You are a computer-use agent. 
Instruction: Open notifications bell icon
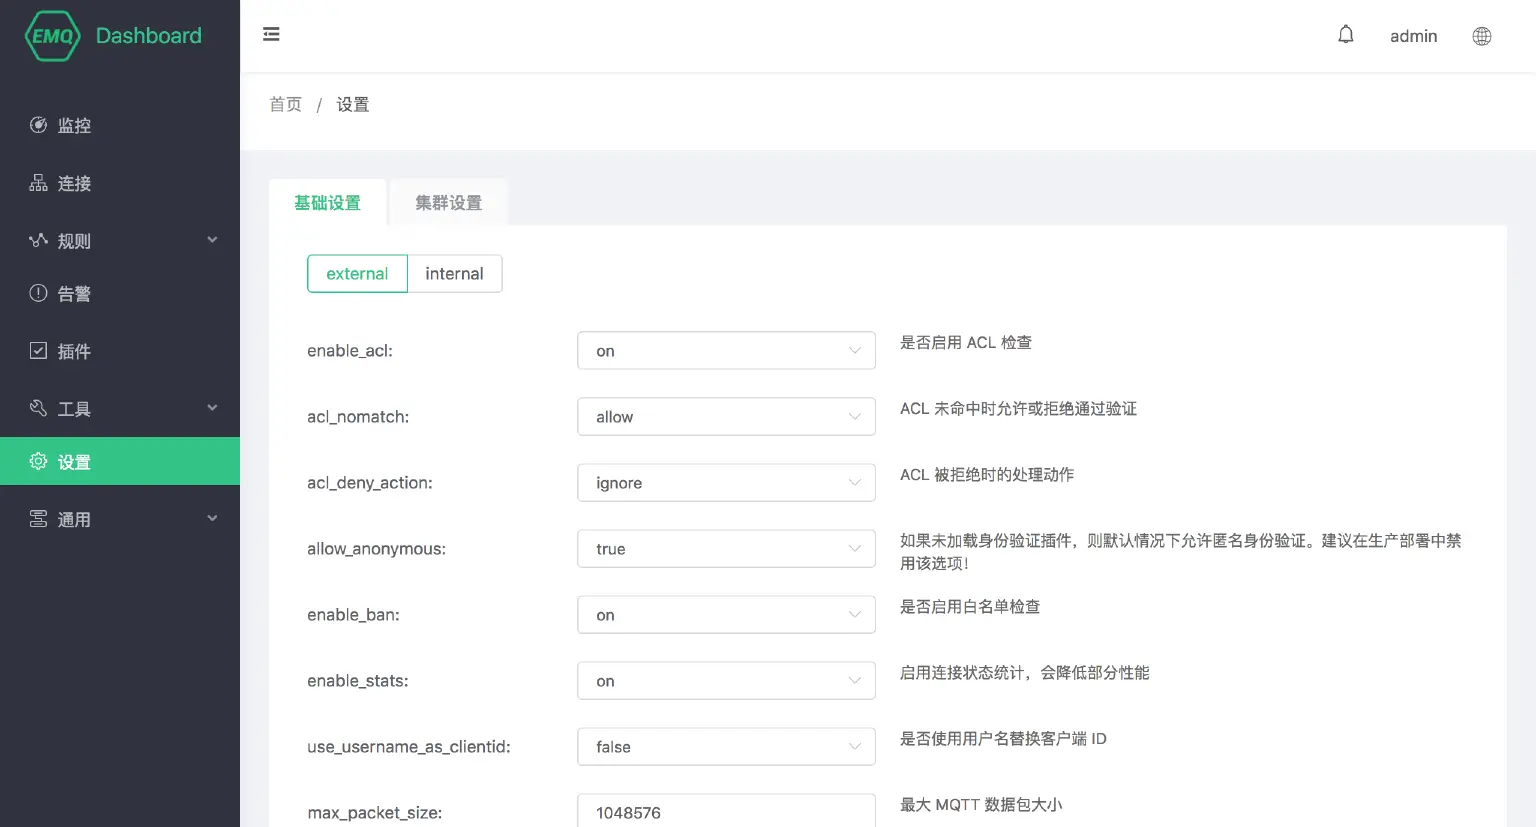(1346, 35)
